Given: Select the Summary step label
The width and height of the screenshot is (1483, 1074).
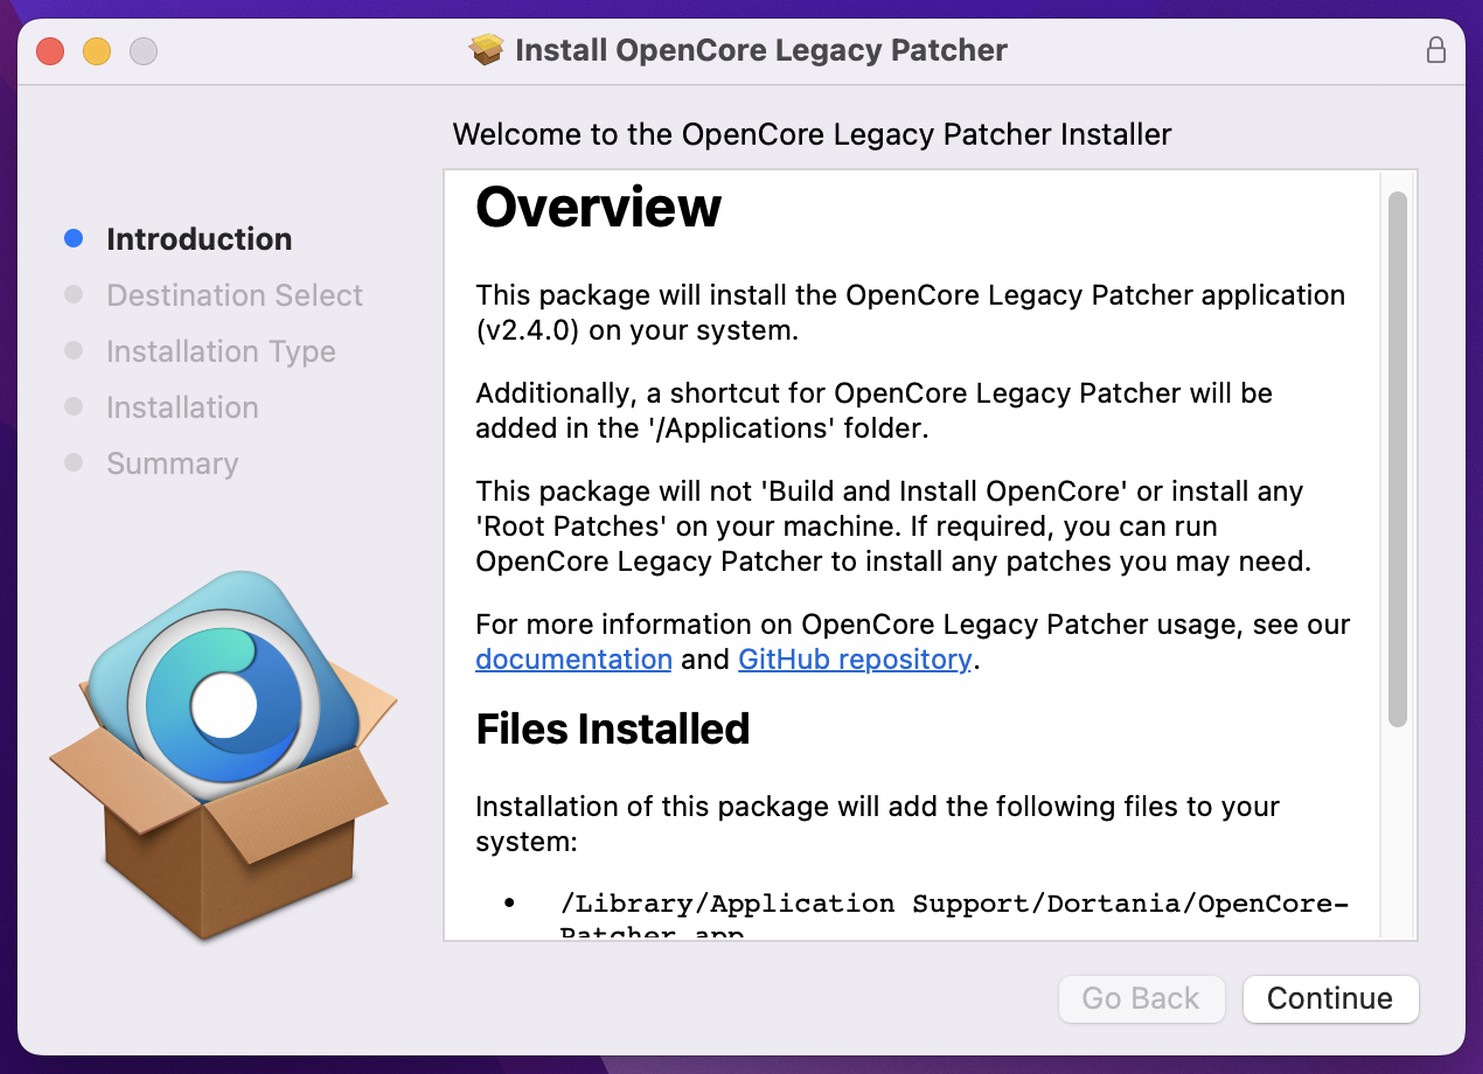Looking at the screenshot, I should tap(172, 464).
